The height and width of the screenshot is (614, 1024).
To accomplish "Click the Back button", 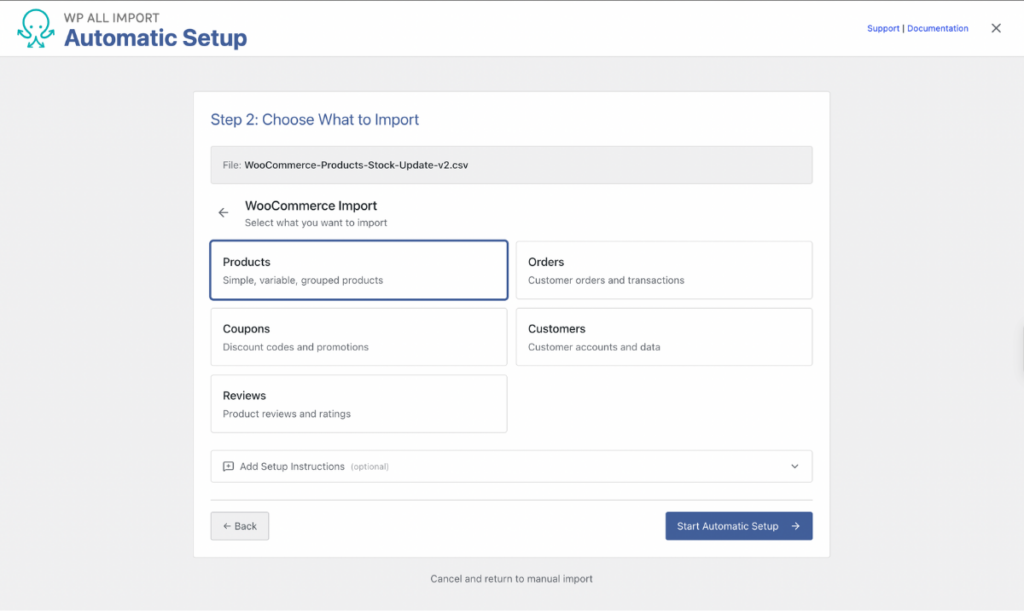I will [x=240, y=526].
